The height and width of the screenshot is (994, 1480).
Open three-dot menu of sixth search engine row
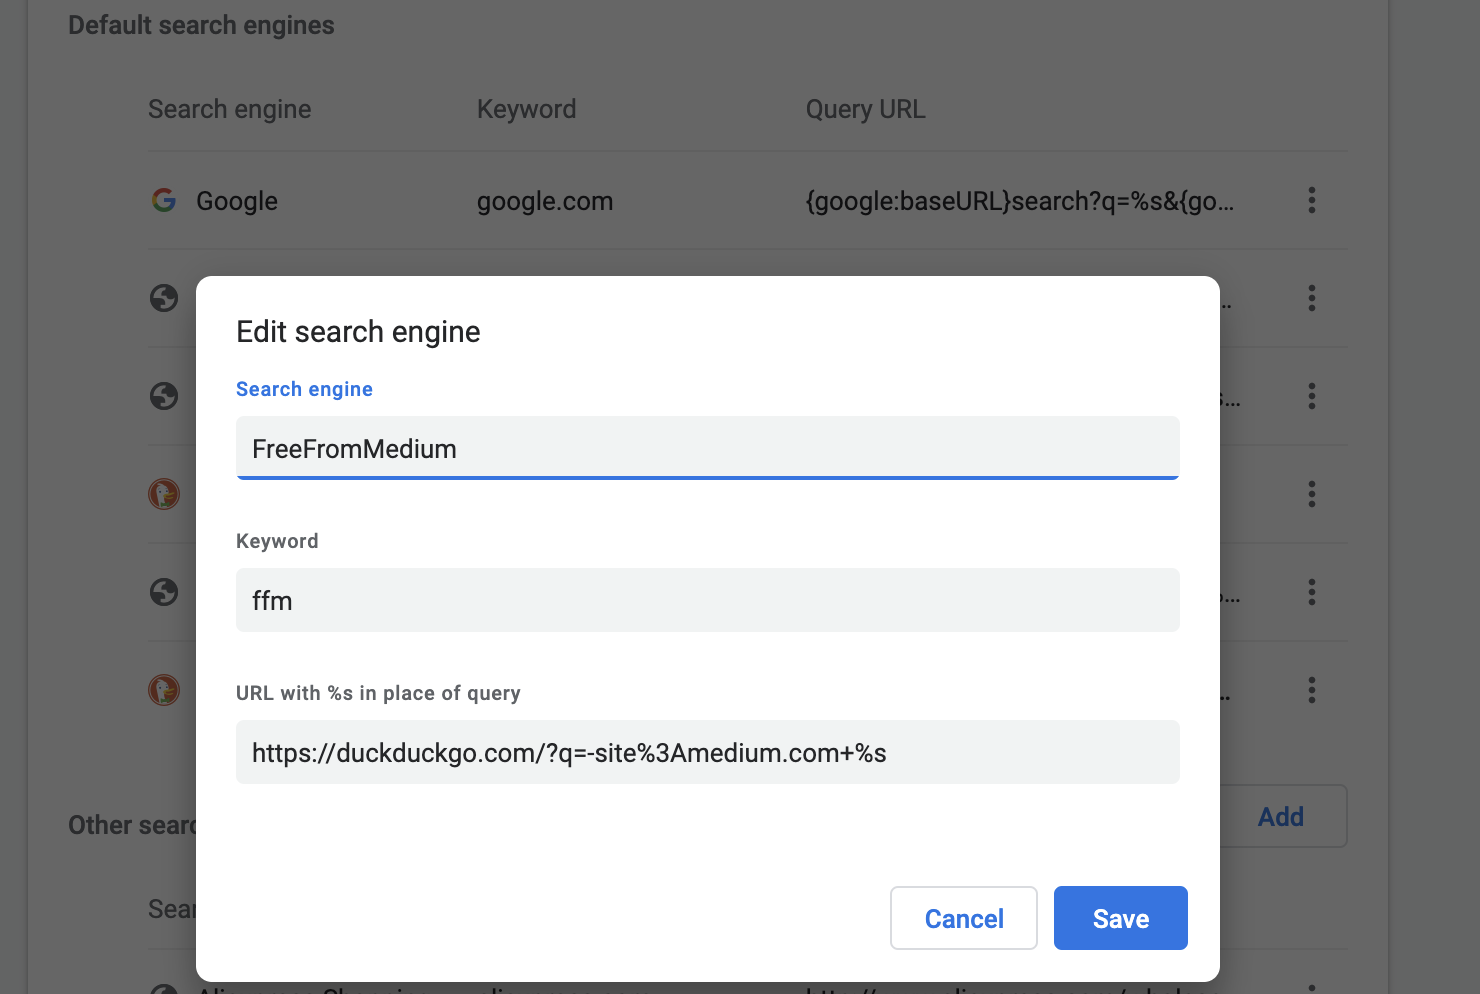point(1311,690)
